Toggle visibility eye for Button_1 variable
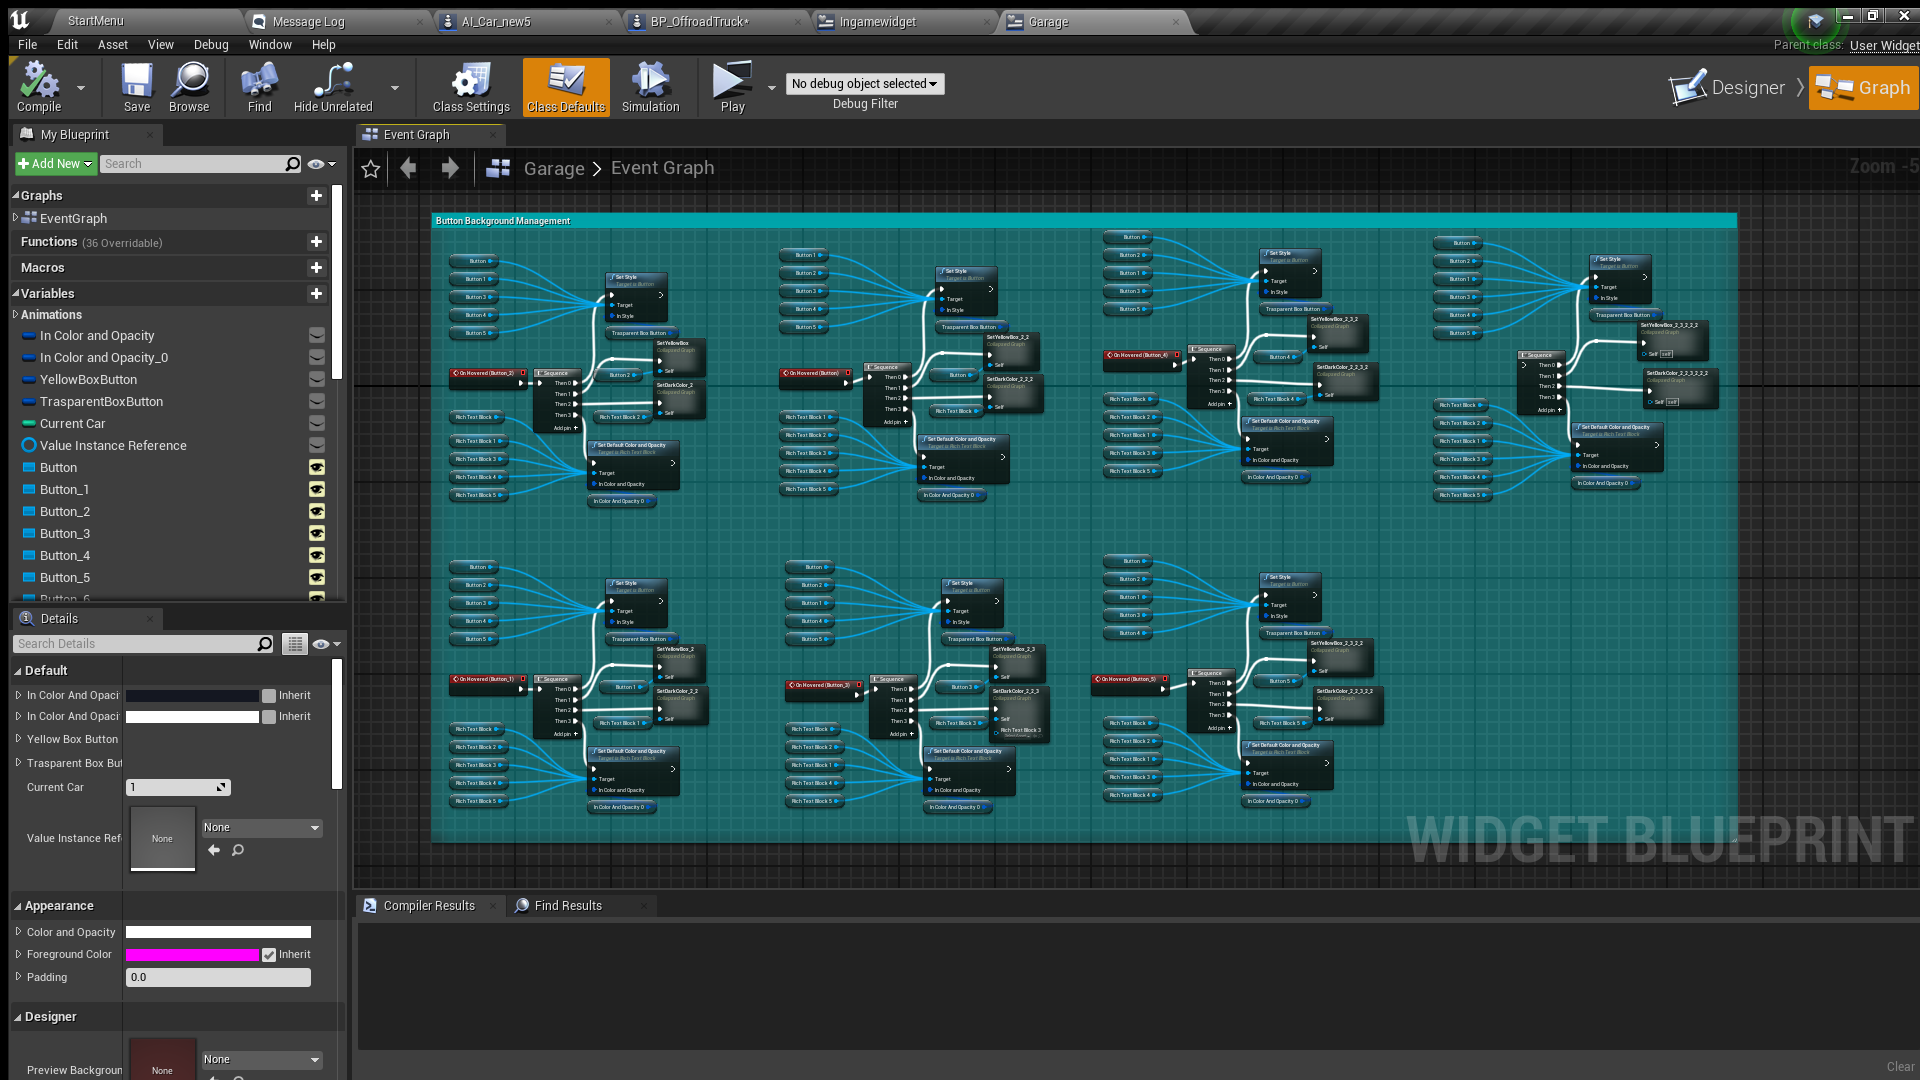This screenshot has width=1920, height=1080. click(317, 490)
